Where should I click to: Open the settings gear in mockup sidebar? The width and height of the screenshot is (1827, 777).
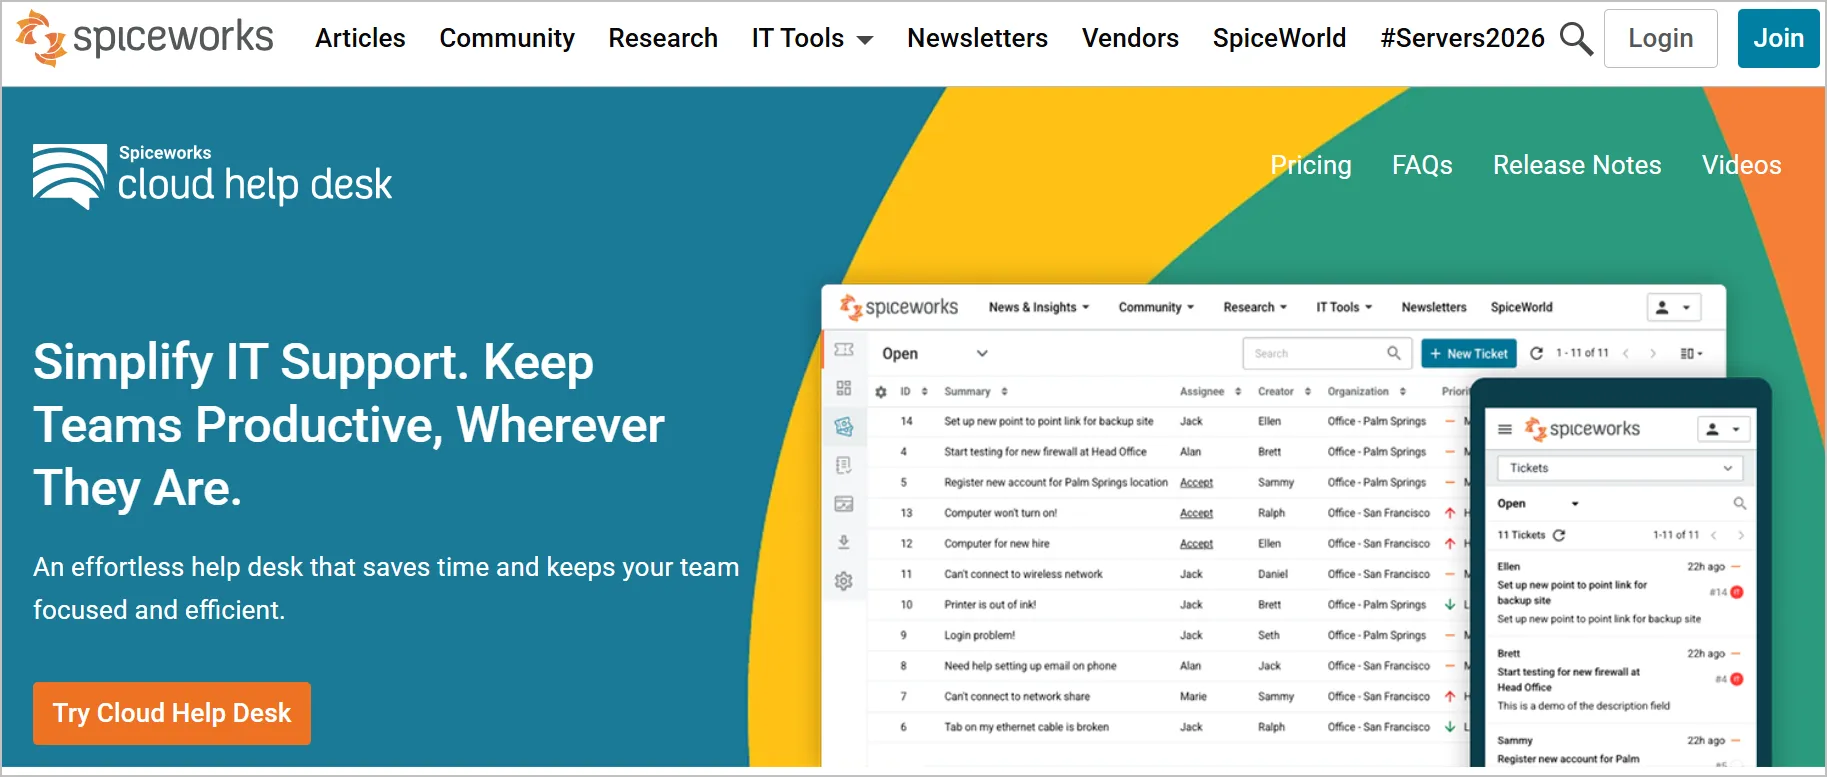pyautogui.click(x=844, y=581)
